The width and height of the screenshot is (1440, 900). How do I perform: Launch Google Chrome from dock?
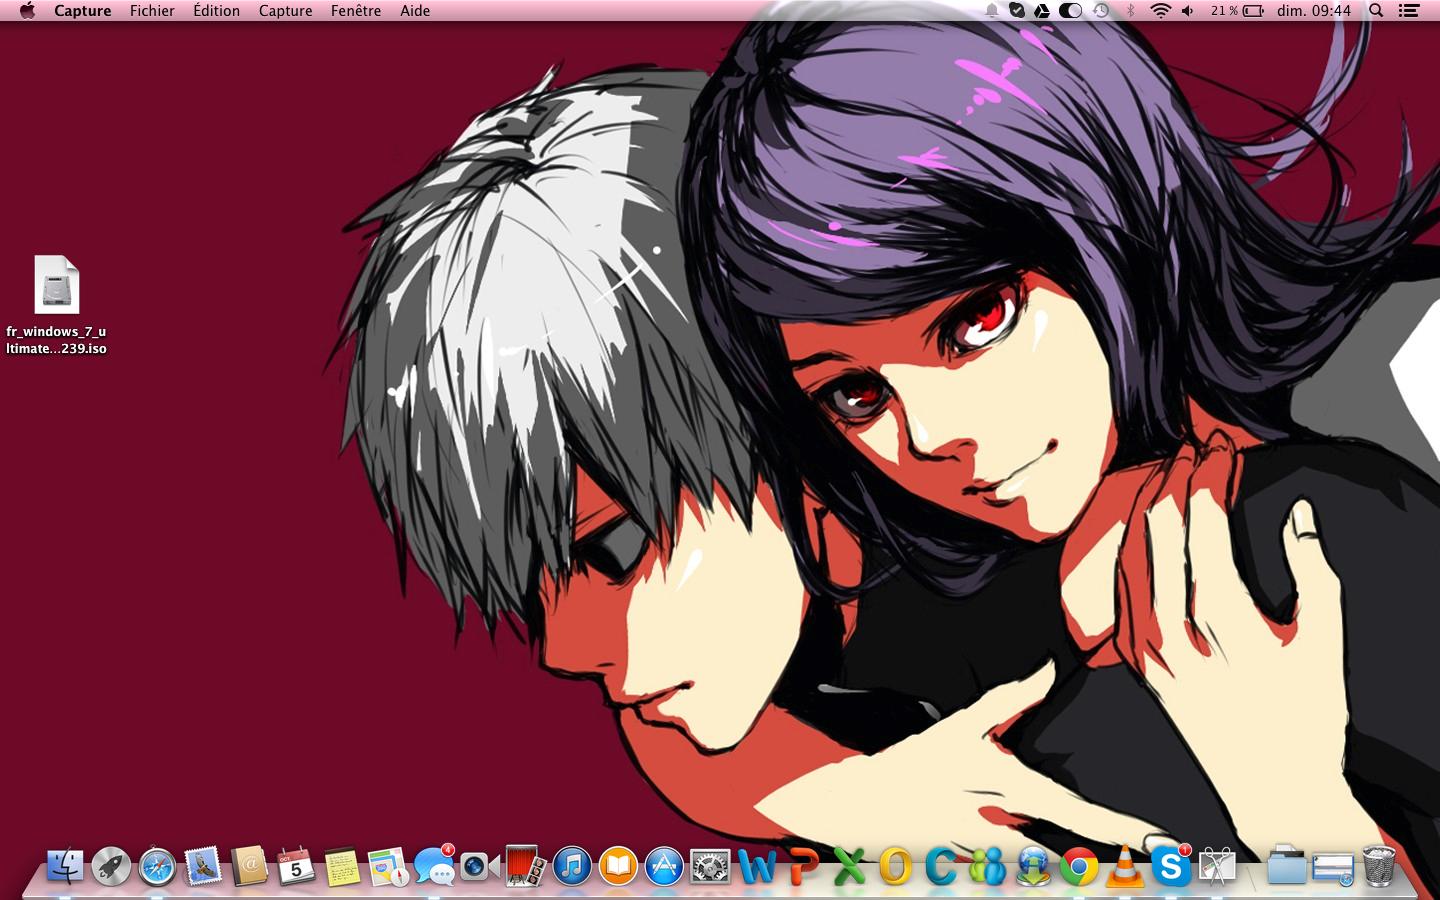coord(1079,866)
